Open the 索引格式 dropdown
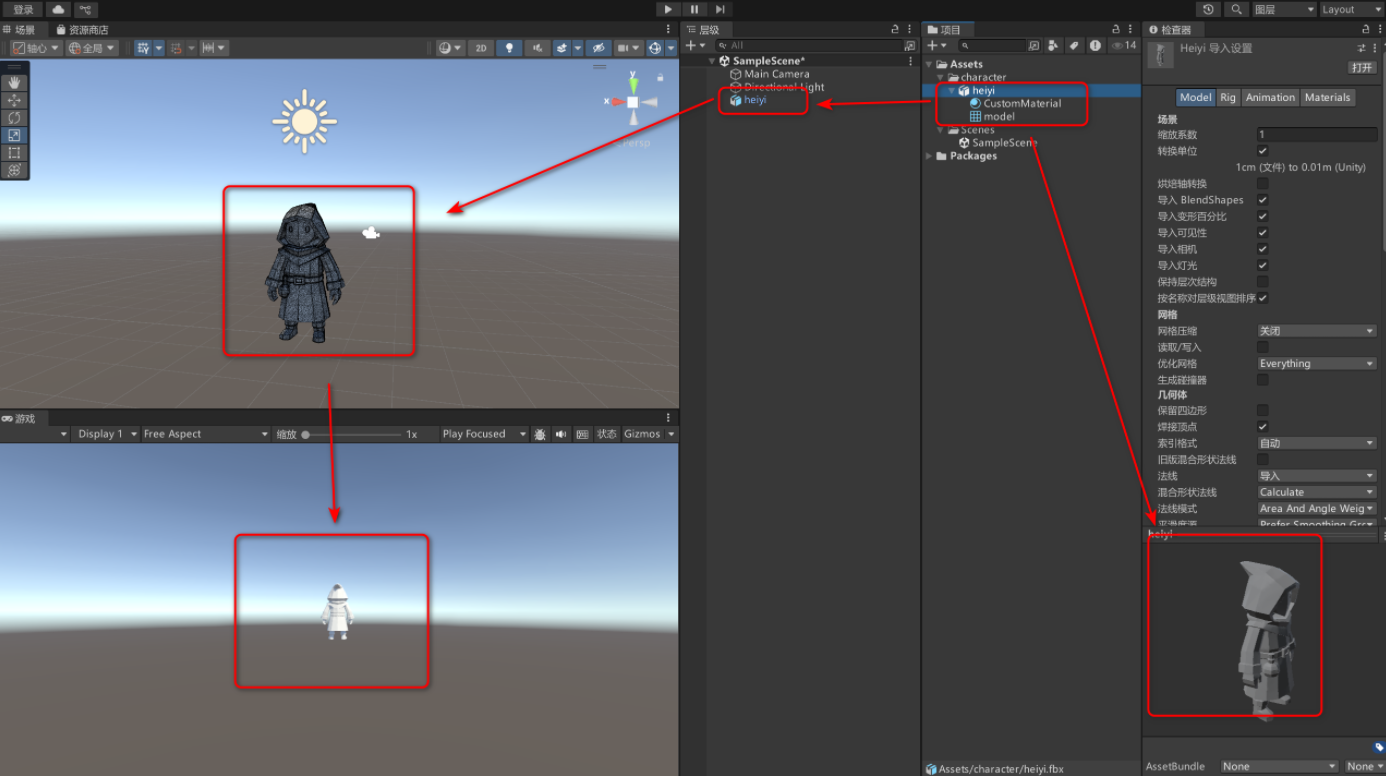The width and height of the screenshot is (1386, 776). point(1317,443)
